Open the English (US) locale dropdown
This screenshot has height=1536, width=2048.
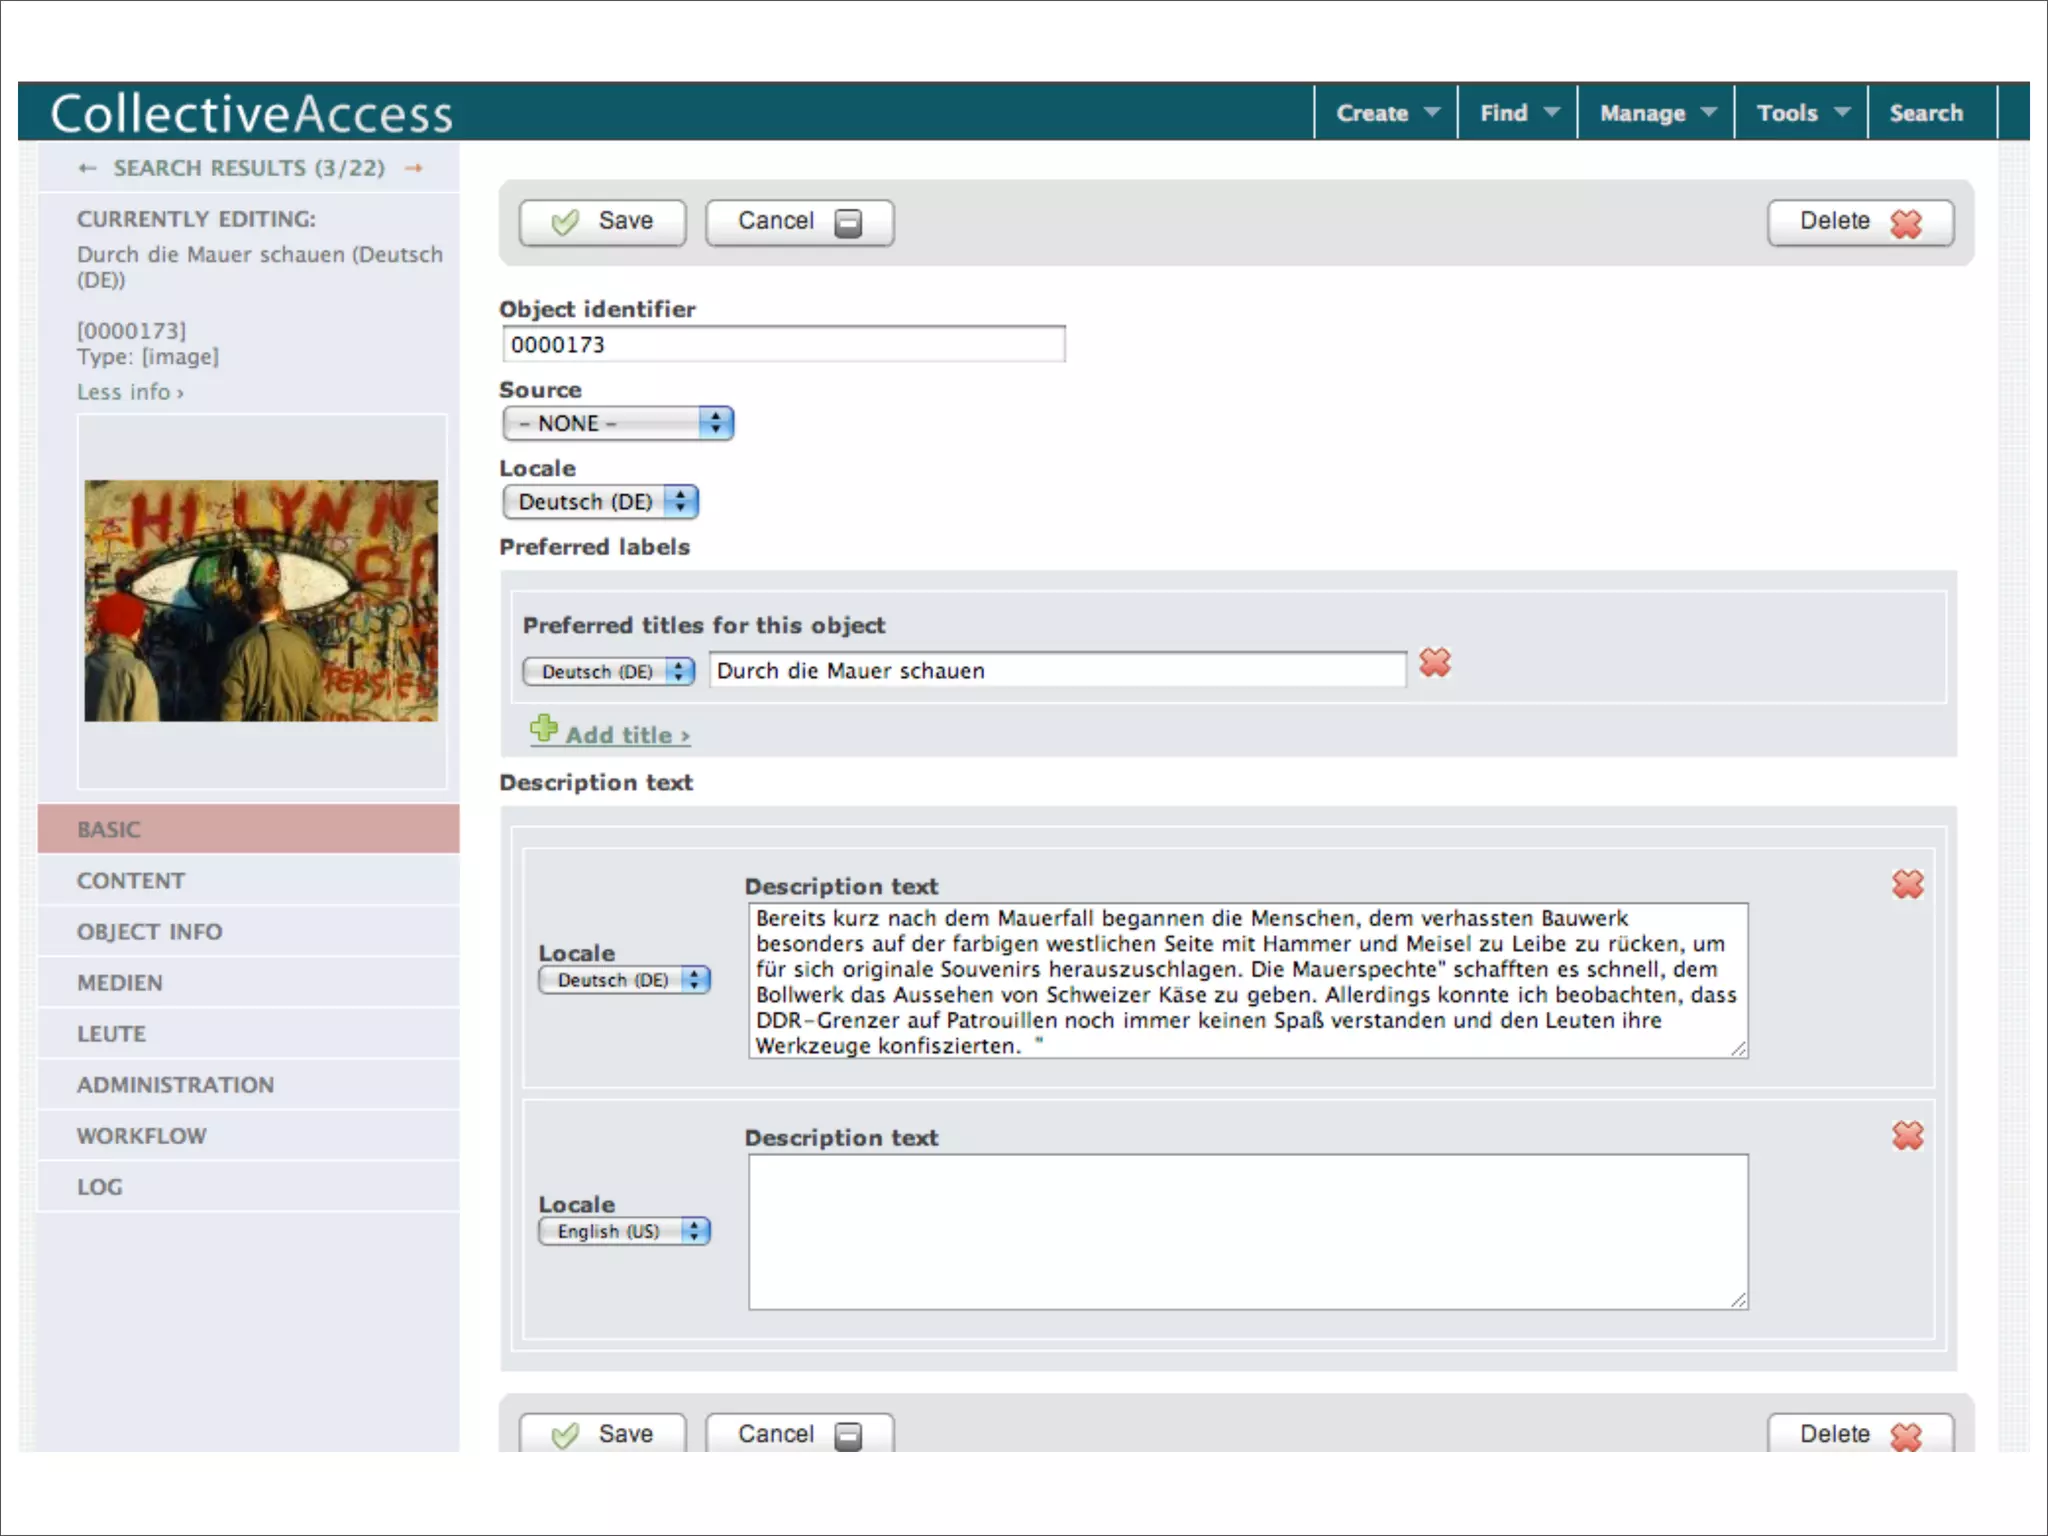coord(624,1231)
